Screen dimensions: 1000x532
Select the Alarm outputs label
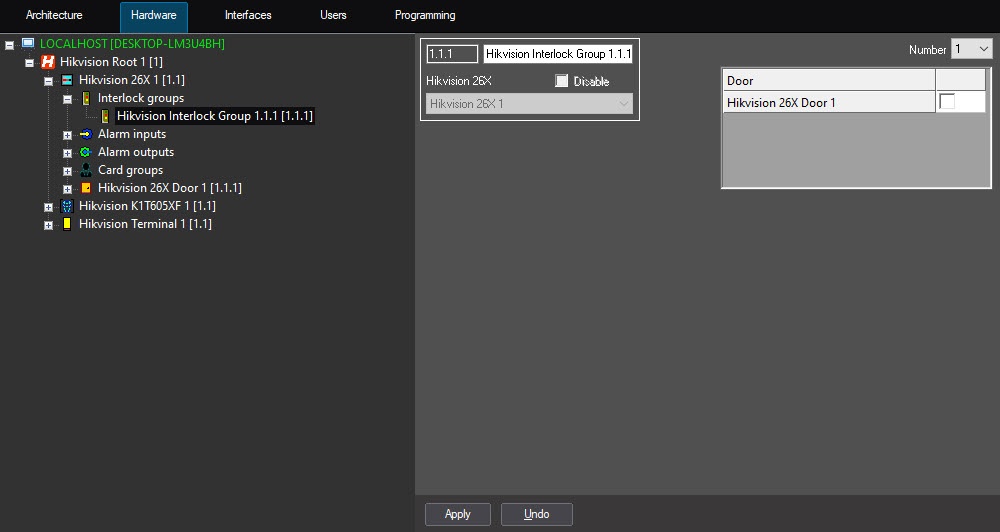[x=136, y=152]
